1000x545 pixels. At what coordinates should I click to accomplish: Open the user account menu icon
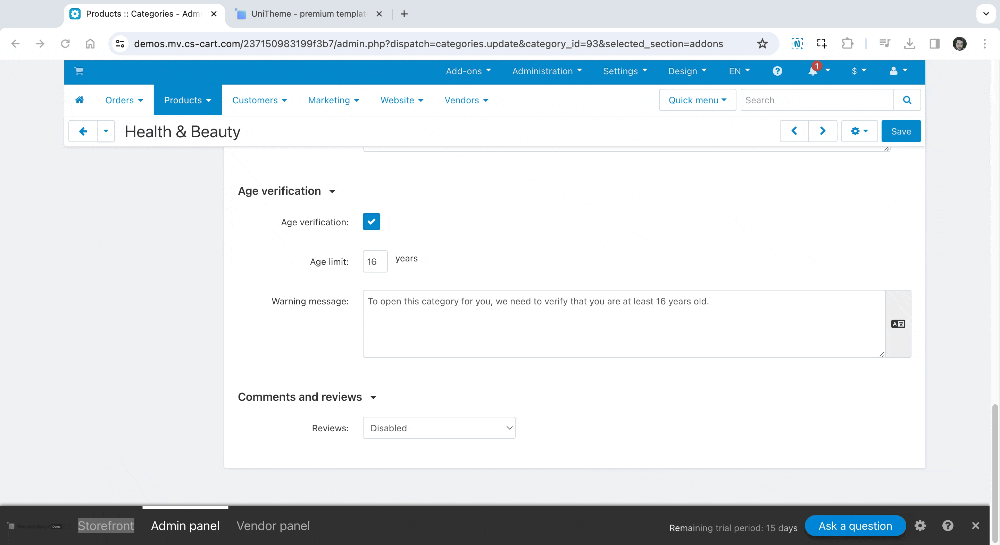(898, 71)
